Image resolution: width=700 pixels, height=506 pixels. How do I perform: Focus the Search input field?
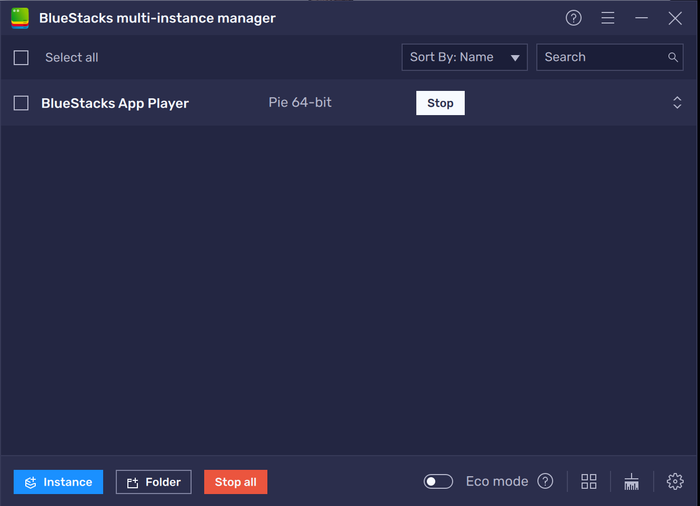click(x=609, y=57)
